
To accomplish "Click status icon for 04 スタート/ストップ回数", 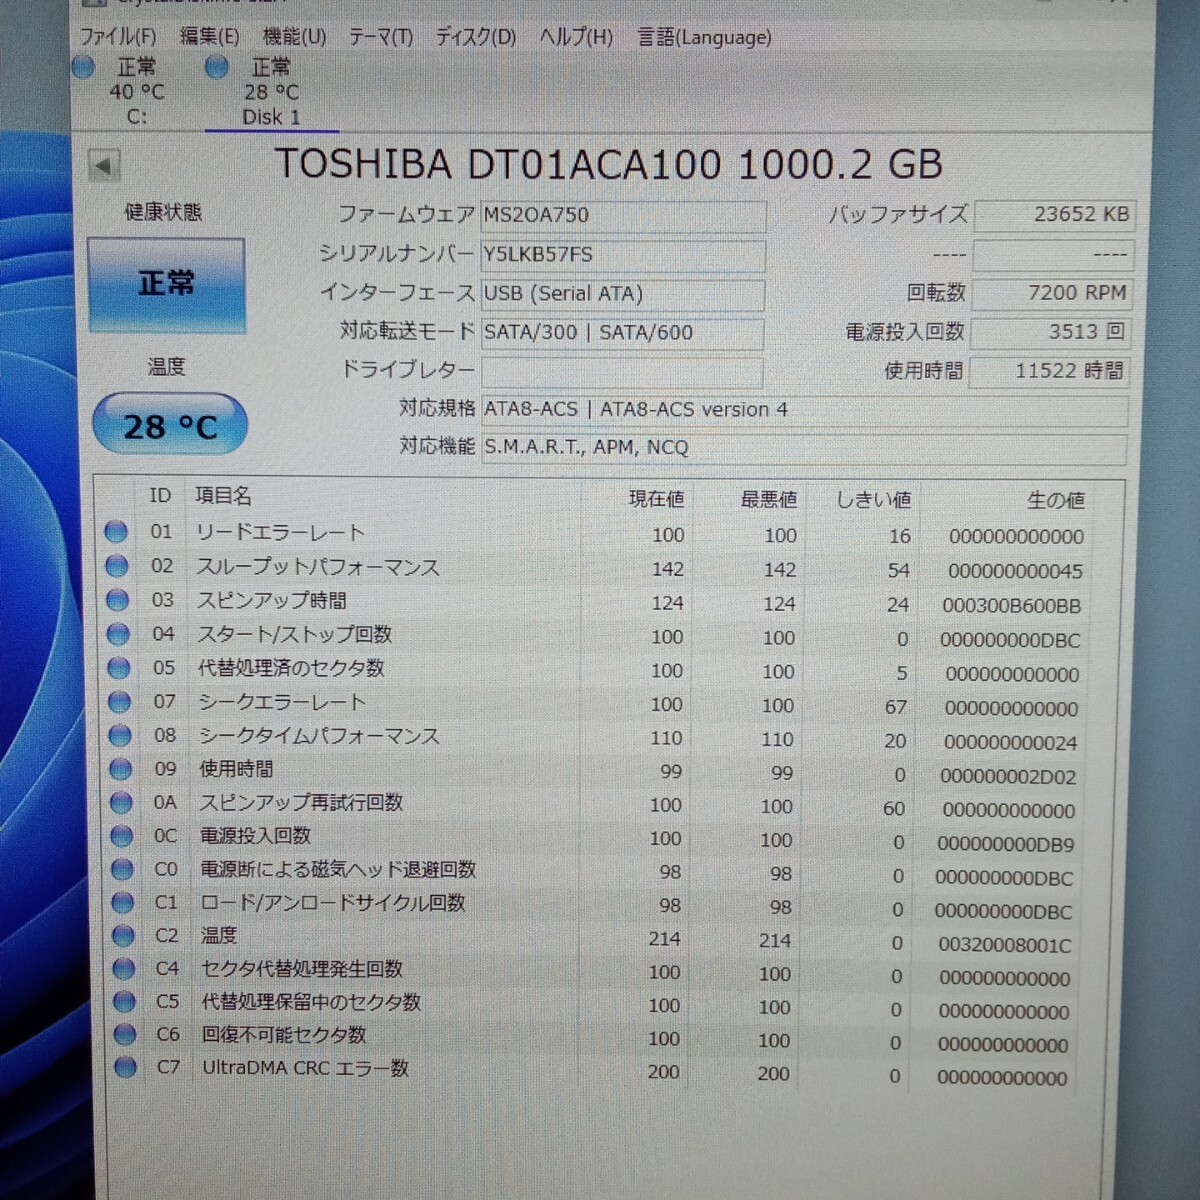I will point(118,634).
